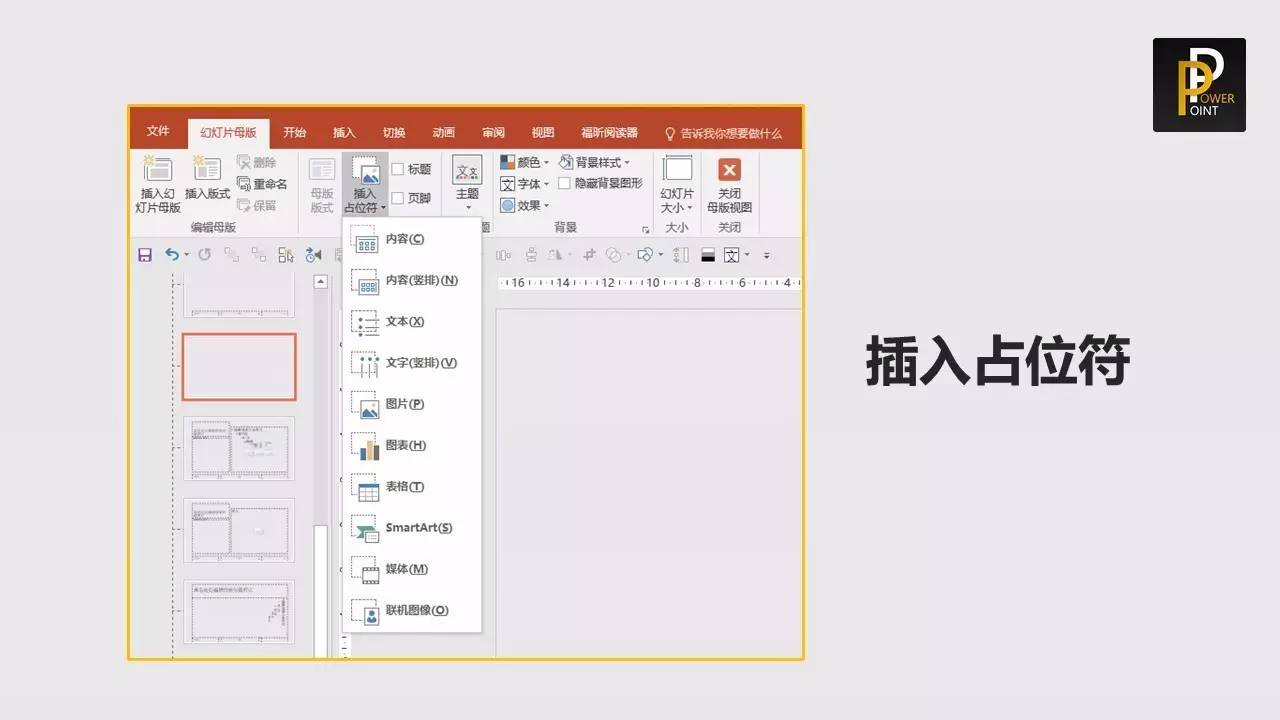Image resolution: width=1280 pixels, height=720 pixels.
Task: Select the highlighted blank layout thumbnail
Action: [x=239, y=367]
